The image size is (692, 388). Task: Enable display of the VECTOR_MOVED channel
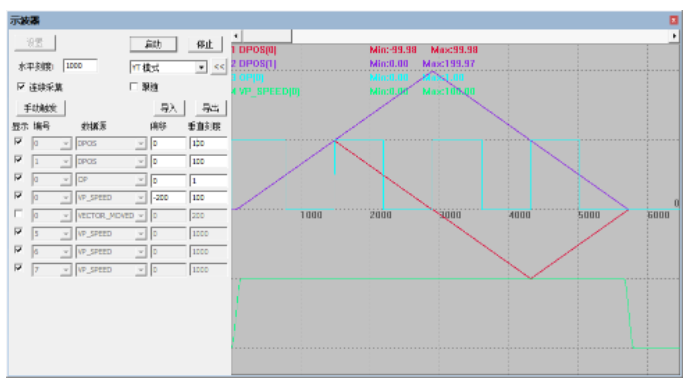coord(18,214)
